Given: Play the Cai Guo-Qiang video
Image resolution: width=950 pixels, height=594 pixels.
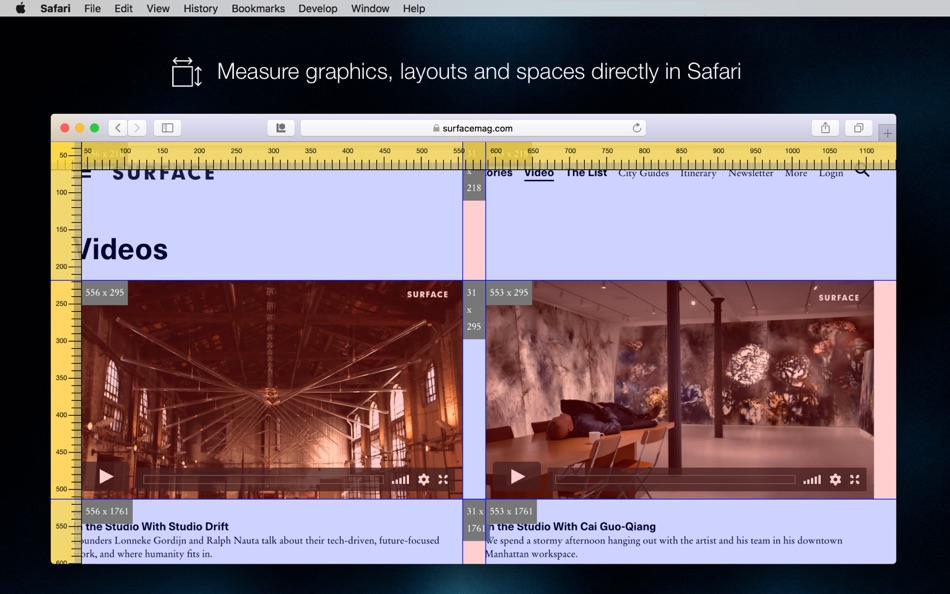Looking at the screenshot, I should pyautogui.click(x=517, y=476).
